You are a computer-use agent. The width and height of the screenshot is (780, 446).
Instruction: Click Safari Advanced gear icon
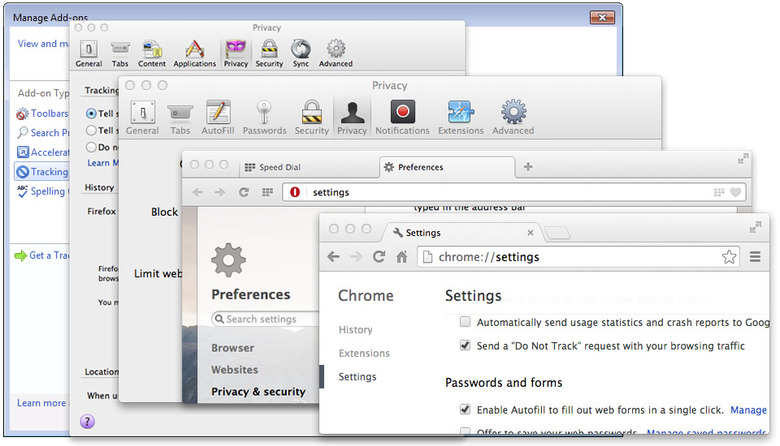coord(513,114)
